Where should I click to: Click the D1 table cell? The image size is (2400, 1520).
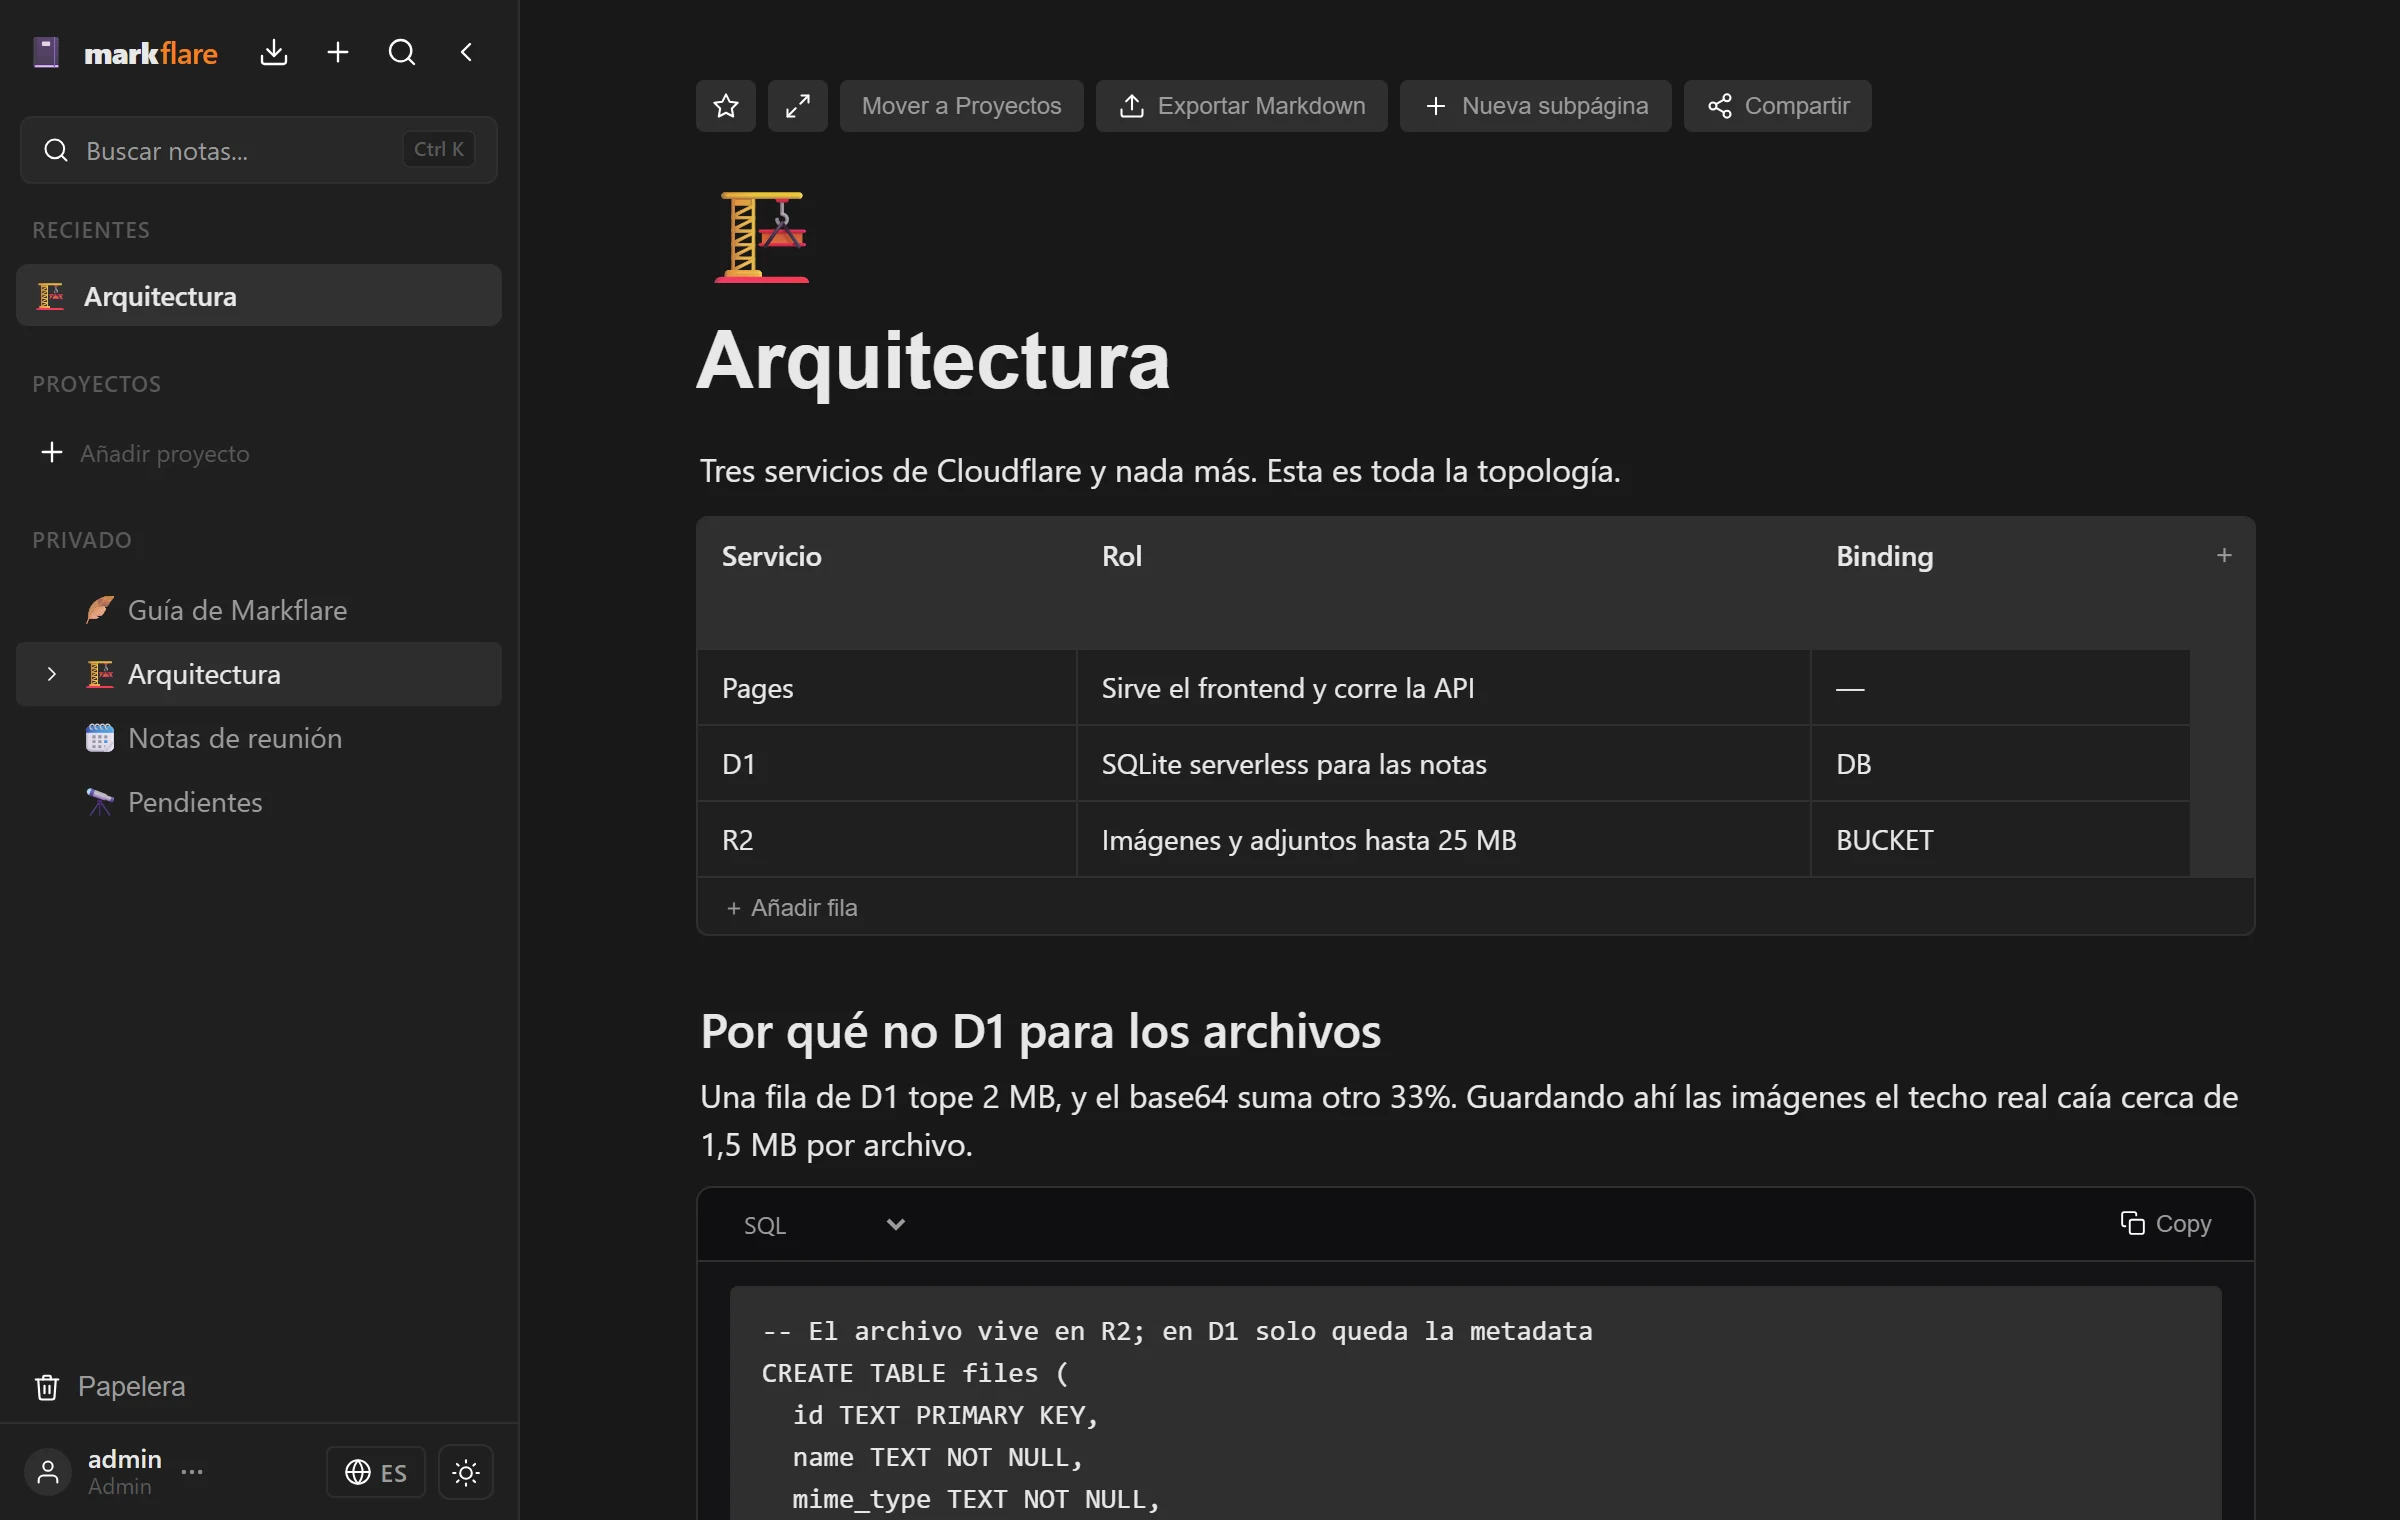(x=887, y=764)
